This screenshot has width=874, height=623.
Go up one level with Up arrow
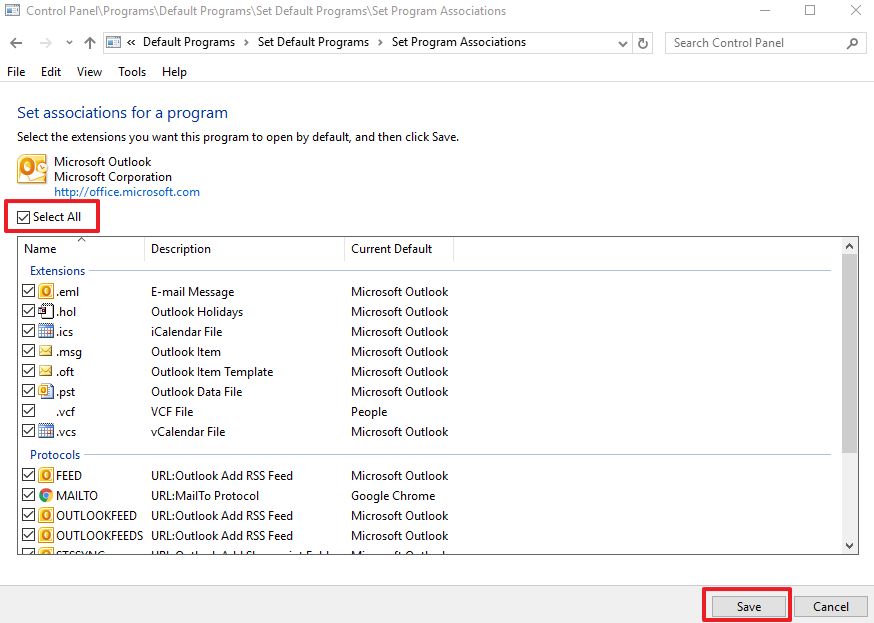90,43
